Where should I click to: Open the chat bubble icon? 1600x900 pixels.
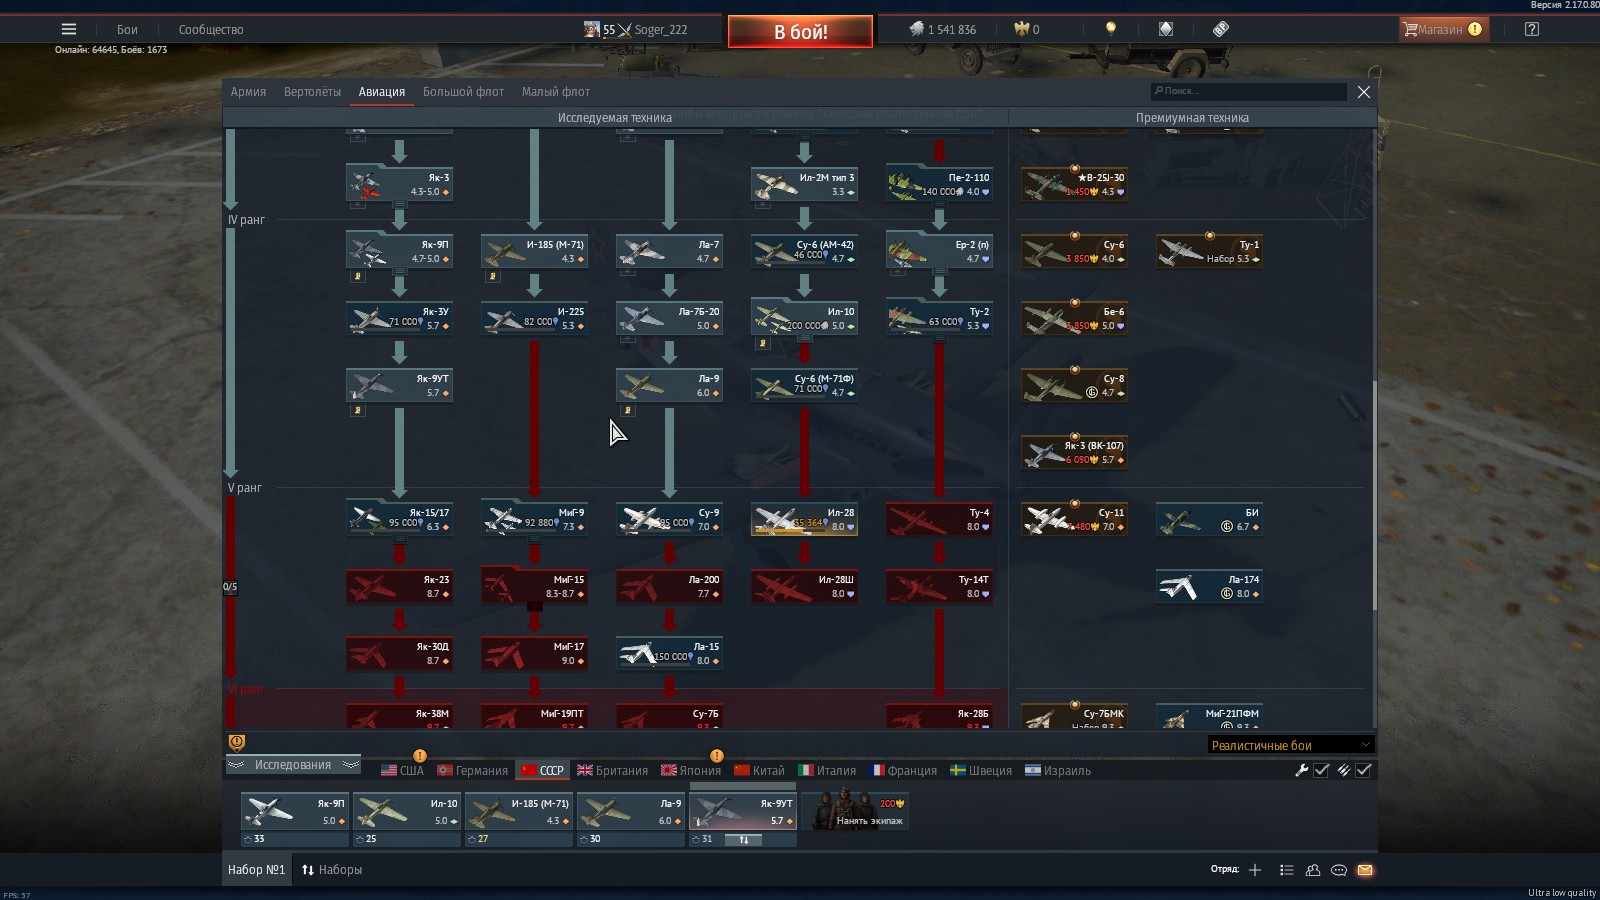pyautogui.click(x=1339, y=870)
